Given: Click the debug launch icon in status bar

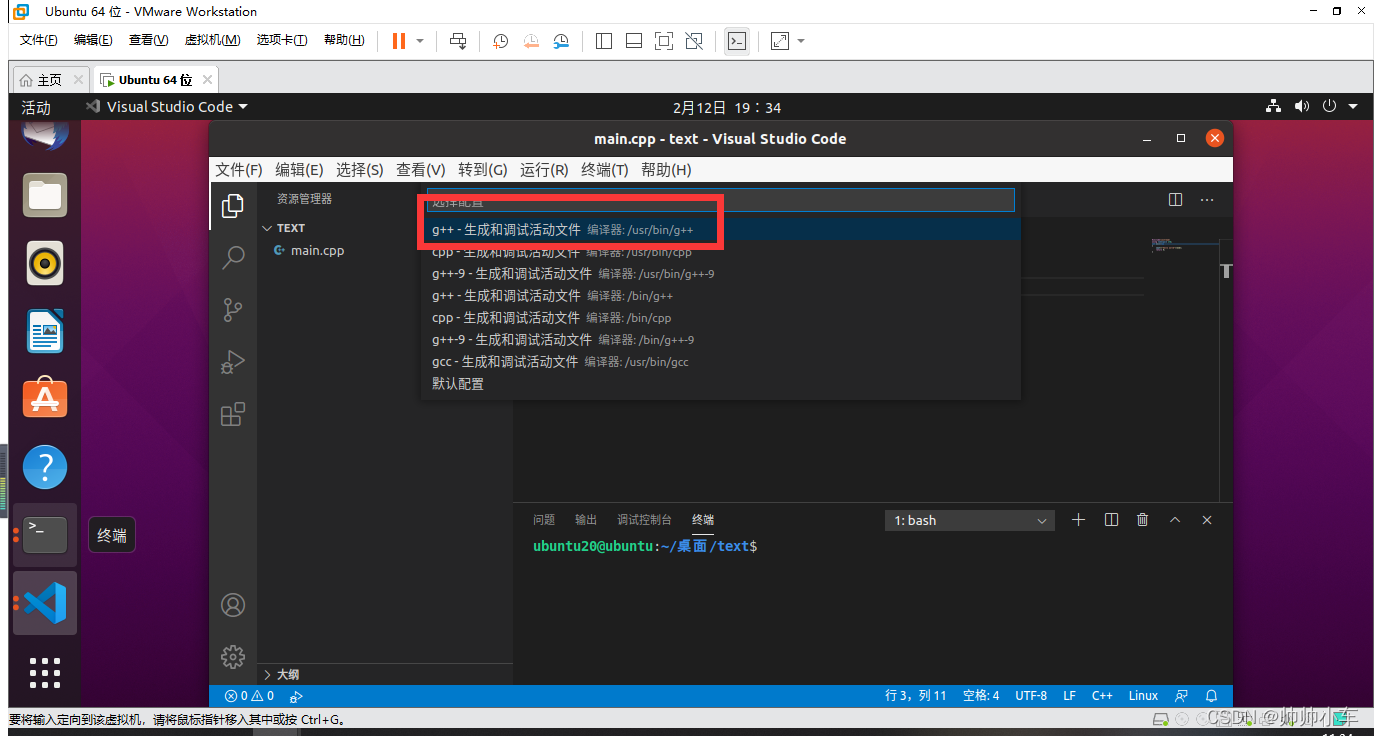Looking at the screenshot, I should 296,696.
